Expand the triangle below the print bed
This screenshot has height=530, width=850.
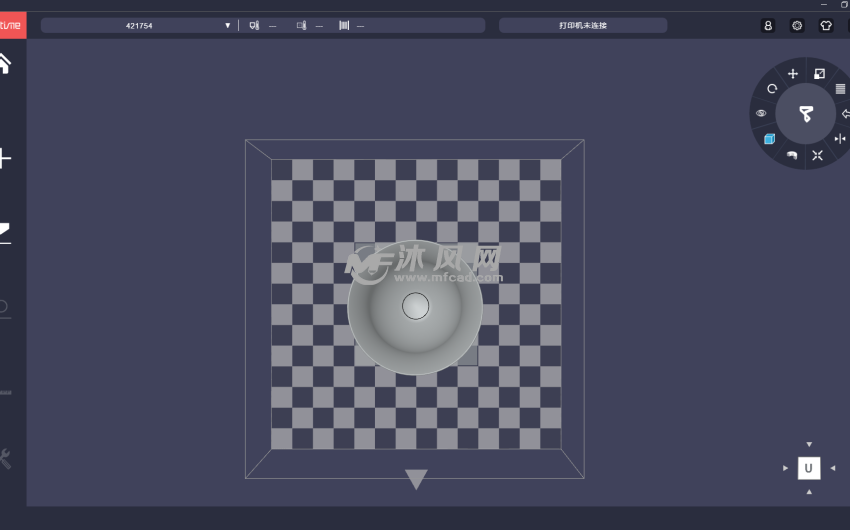(x=416, y=479)
